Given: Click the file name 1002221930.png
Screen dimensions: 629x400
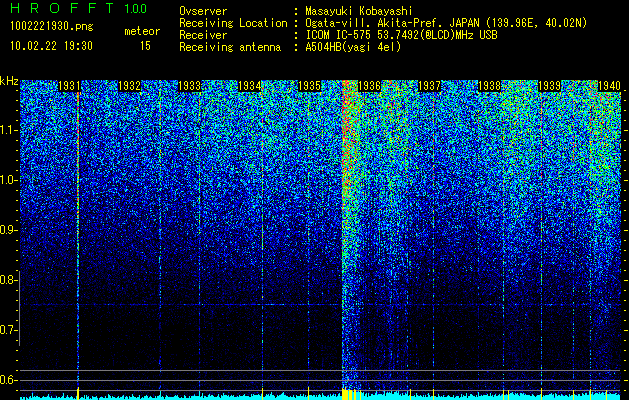Looking at the screenshot, I should [x=52, y=27].
